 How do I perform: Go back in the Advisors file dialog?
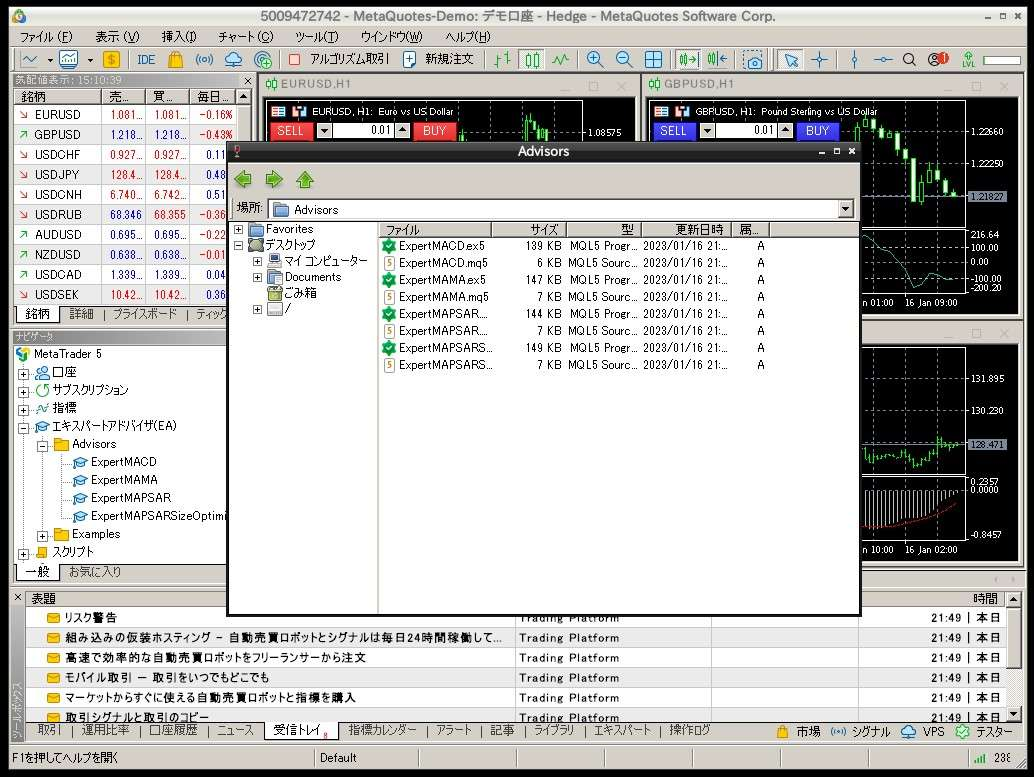click(x=243, y=179)
